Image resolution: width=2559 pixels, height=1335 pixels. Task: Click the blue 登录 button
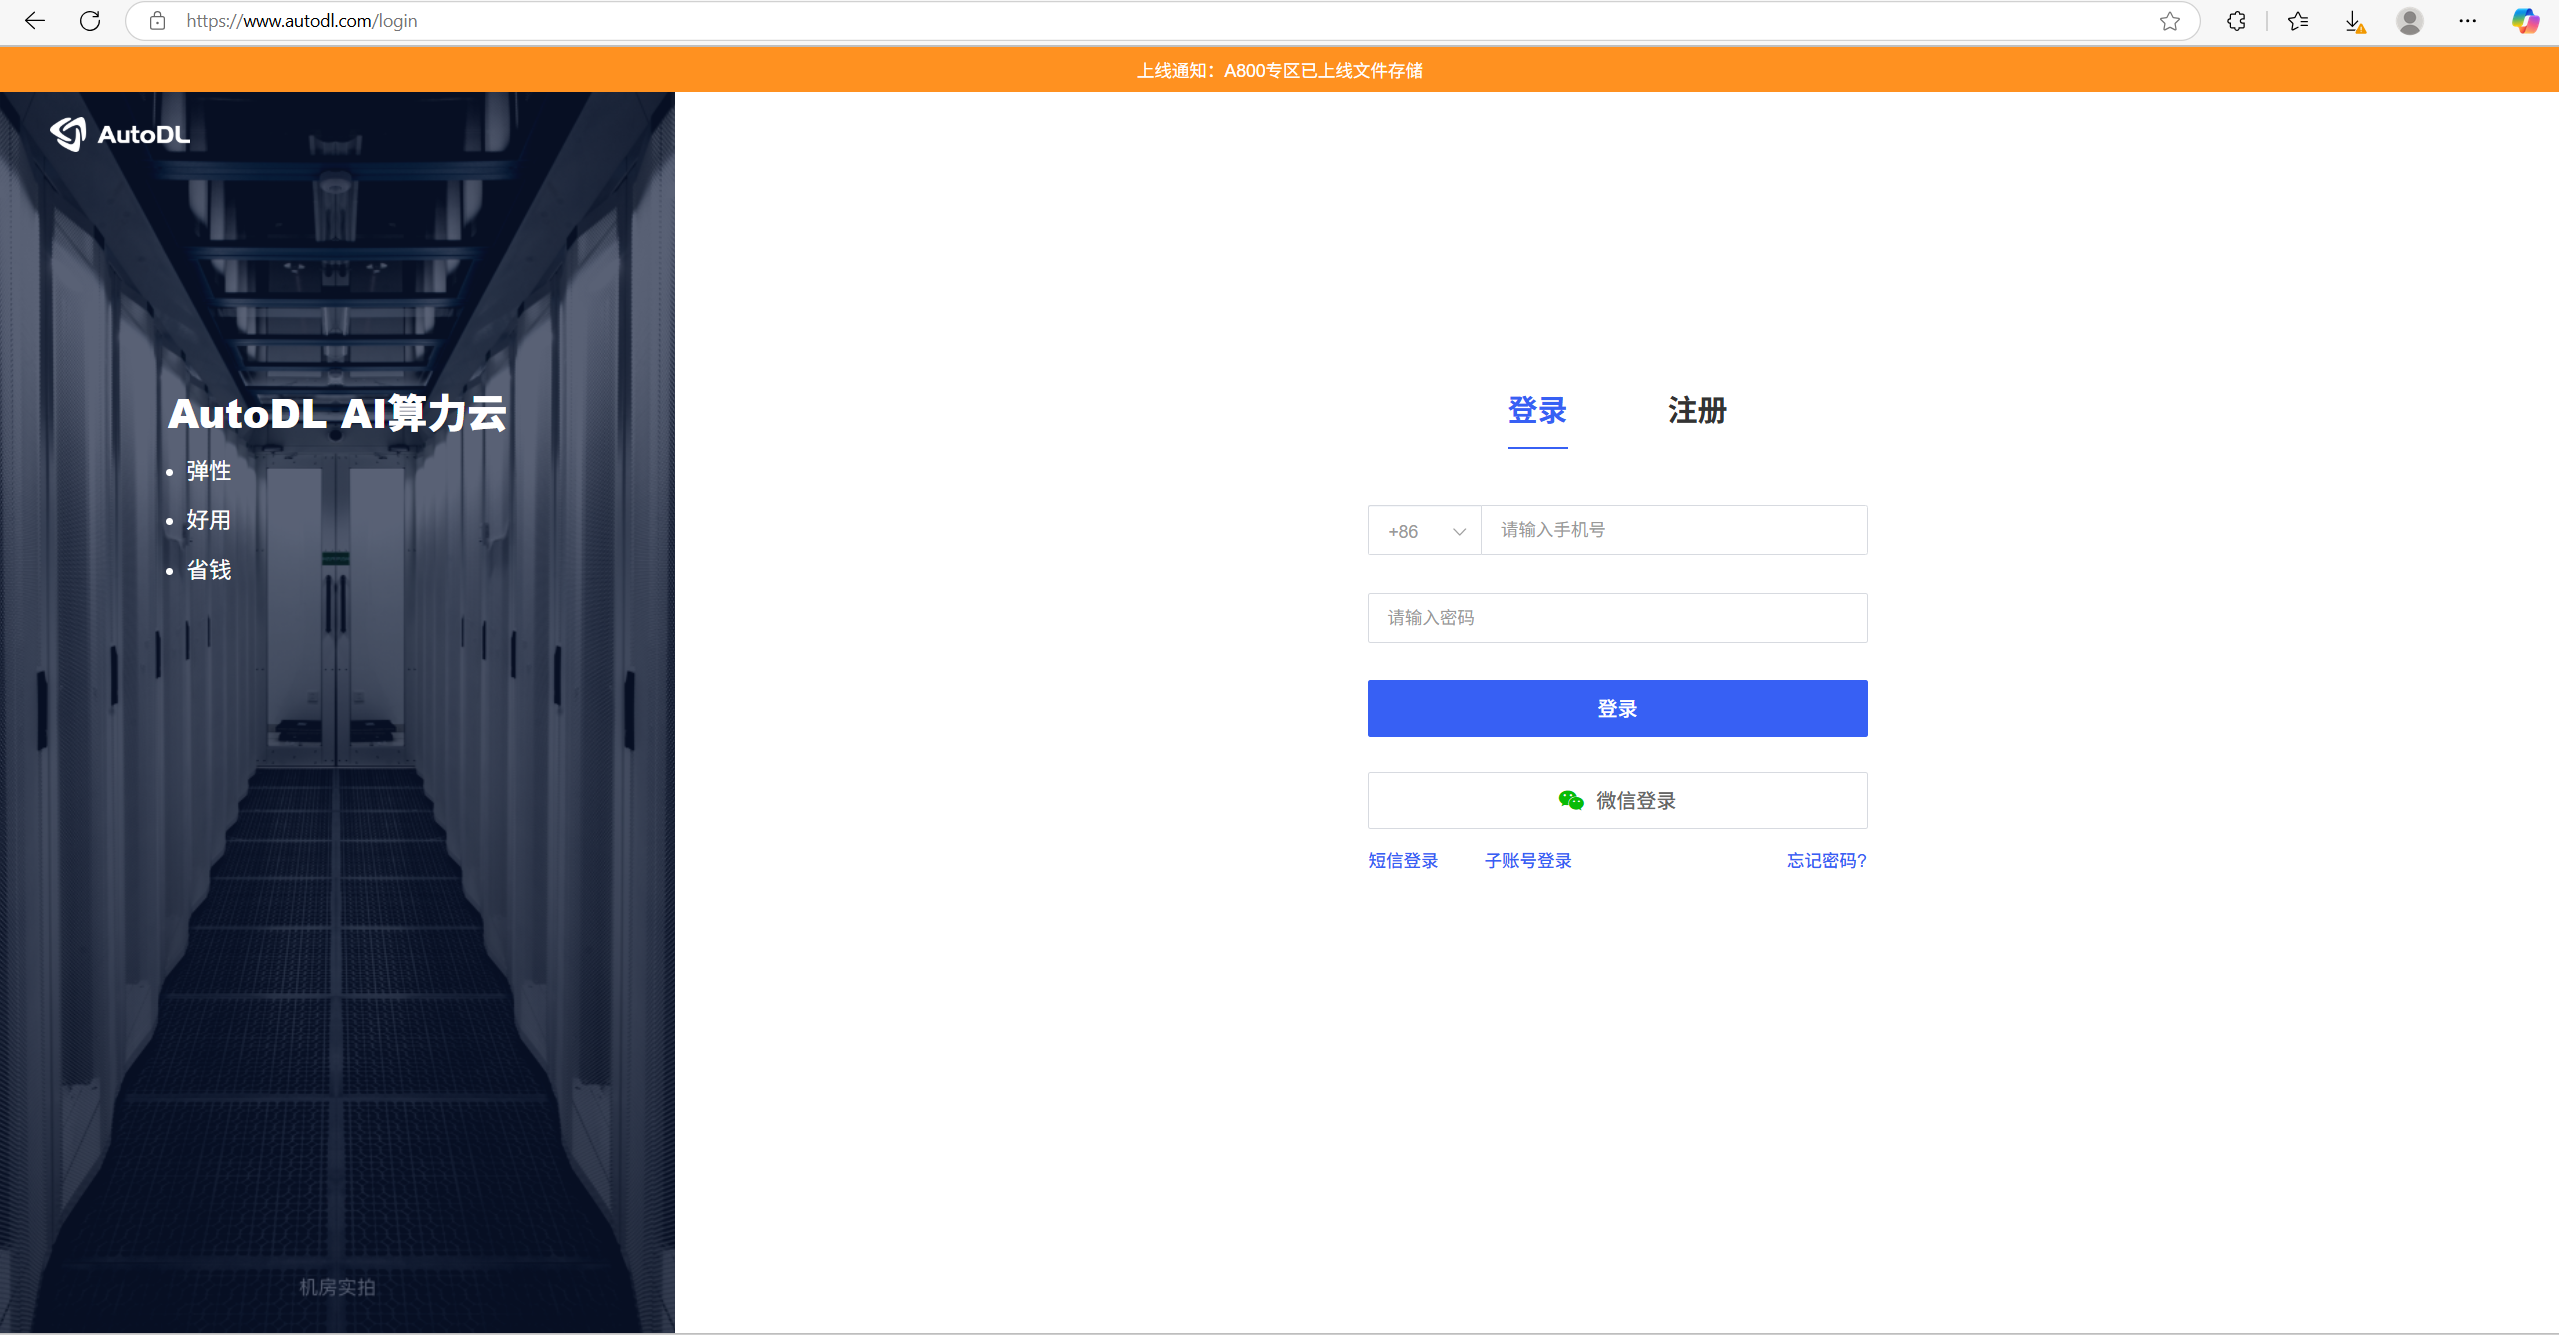click(x=1617, y=709)
